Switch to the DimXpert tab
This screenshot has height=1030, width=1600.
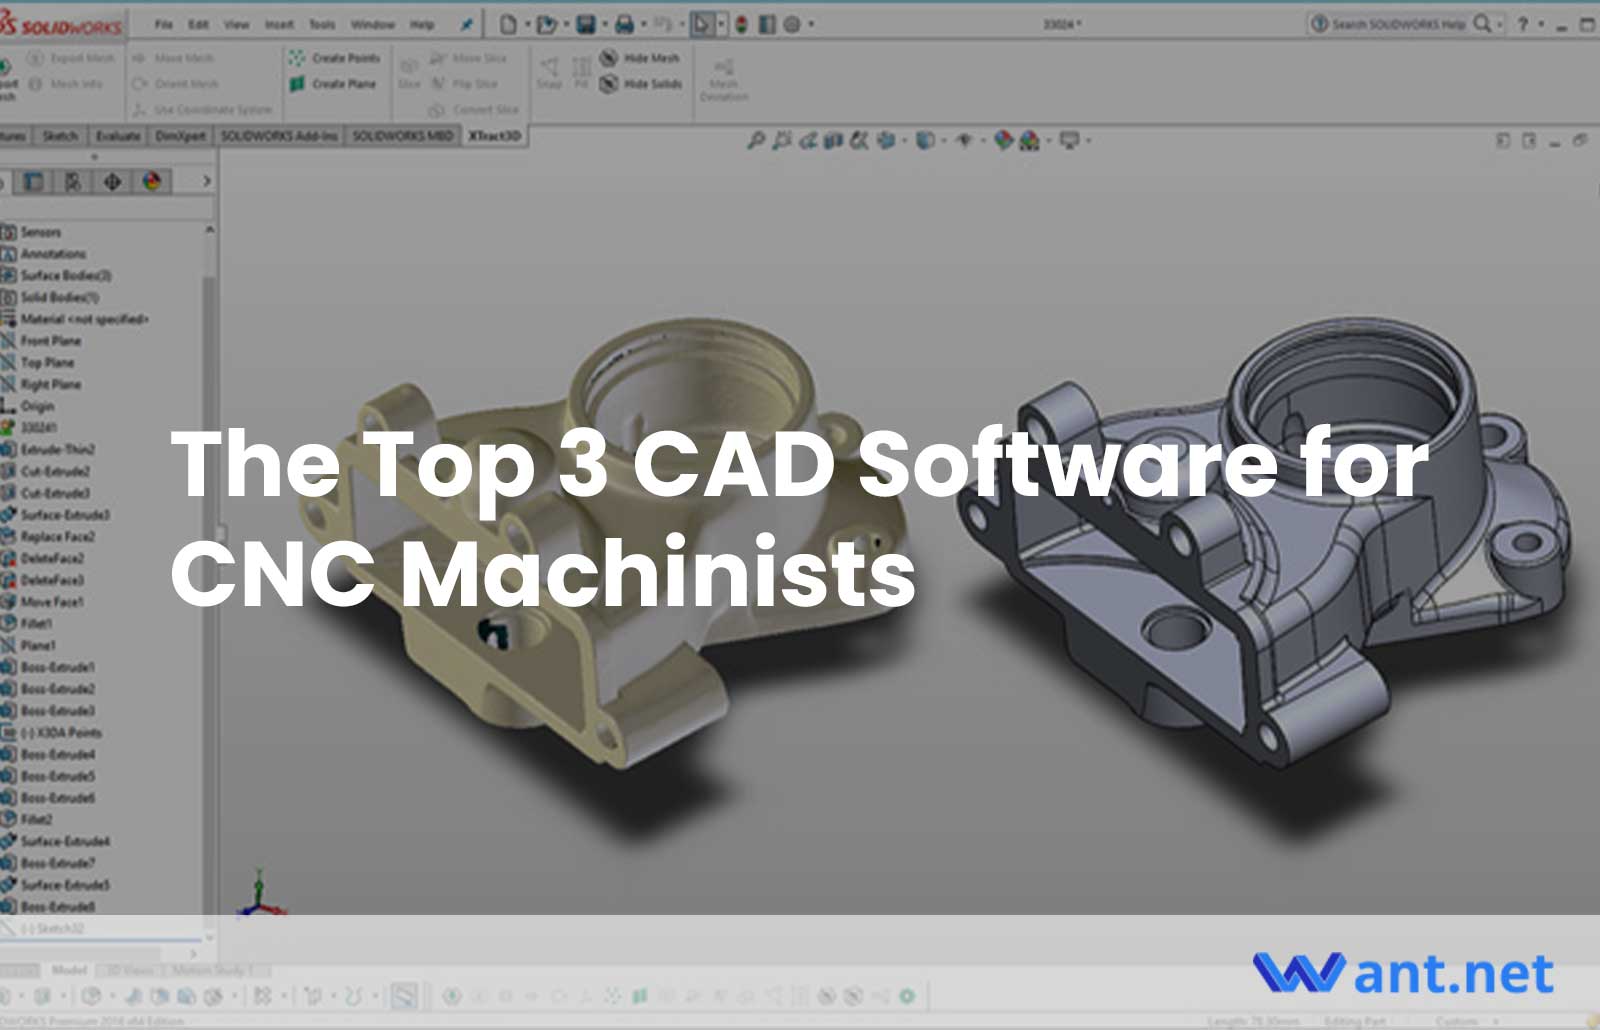(x=180, y=135)
